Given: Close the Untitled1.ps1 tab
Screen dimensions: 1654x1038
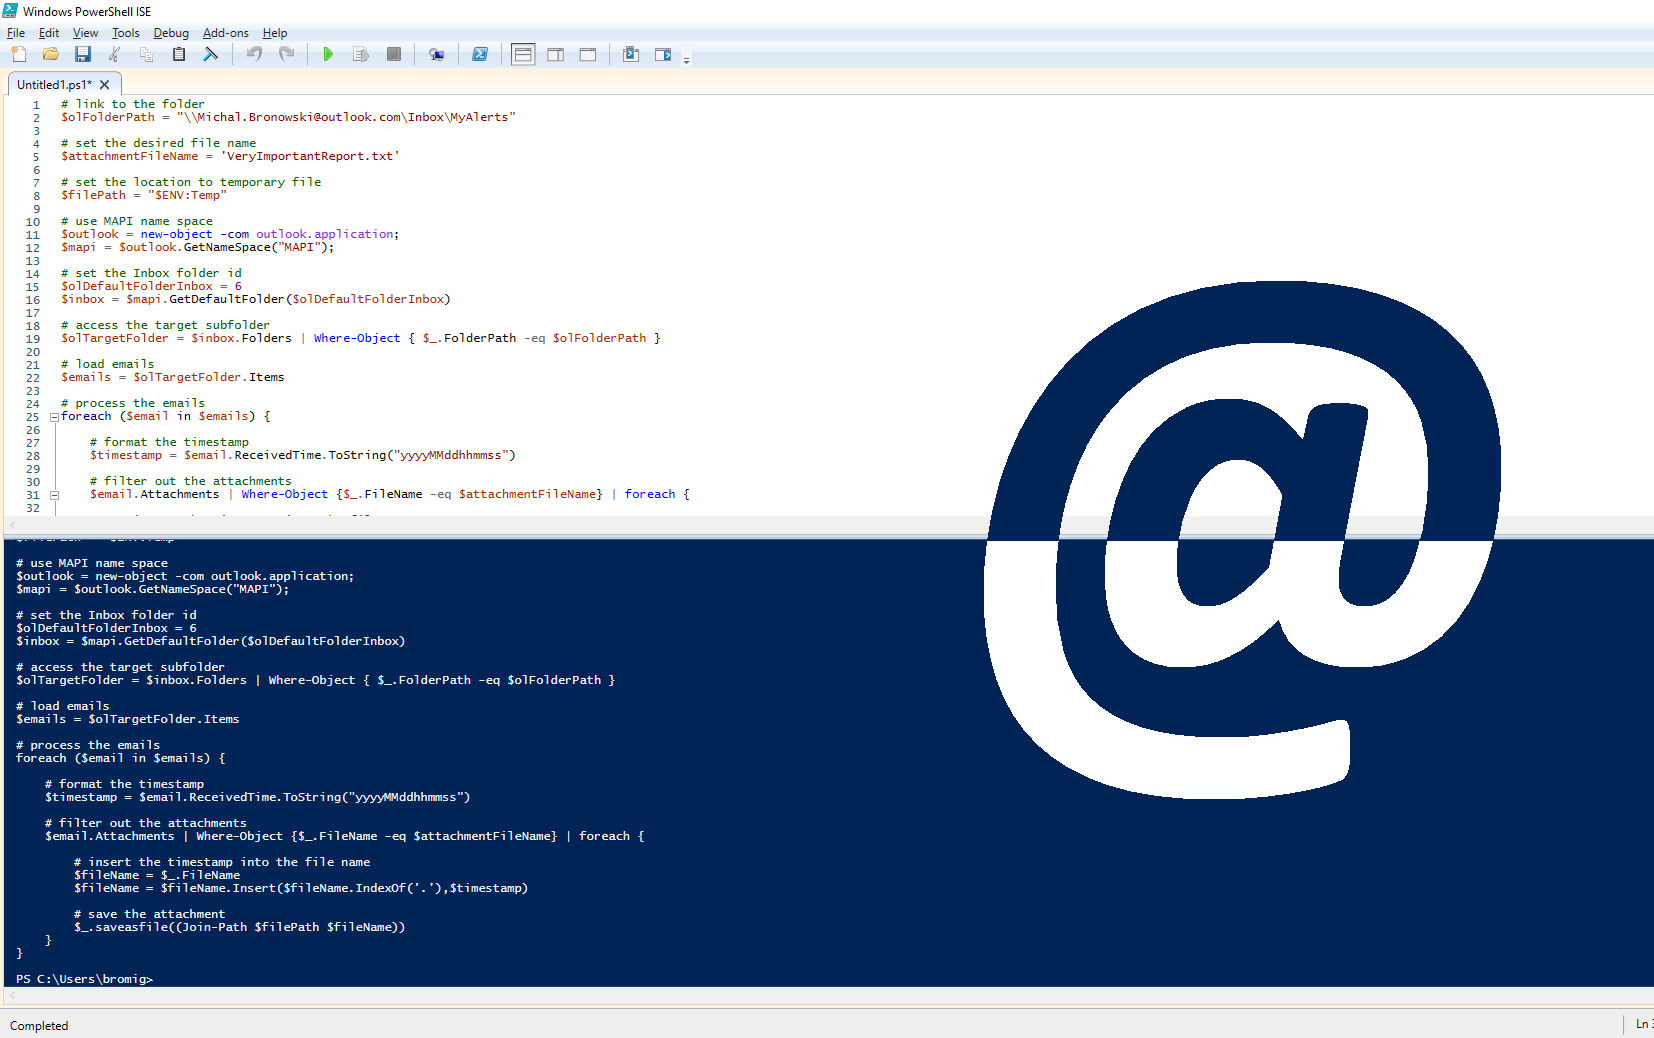Looking at the screenshot, I should [105, 85].
